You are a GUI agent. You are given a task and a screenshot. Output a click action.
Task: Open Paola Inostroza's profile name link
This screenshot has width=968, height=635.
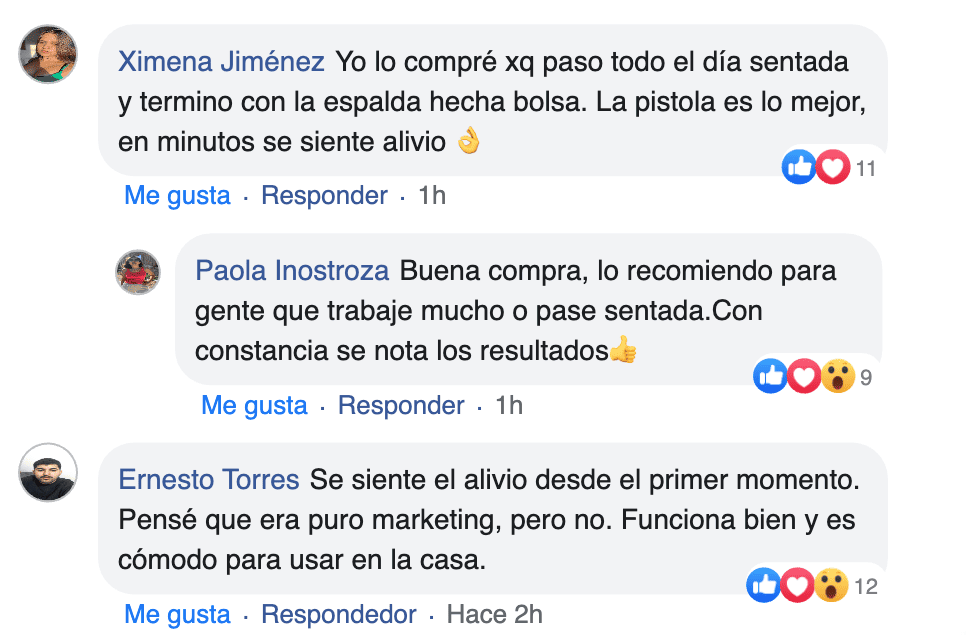click(x=293, y=271)
